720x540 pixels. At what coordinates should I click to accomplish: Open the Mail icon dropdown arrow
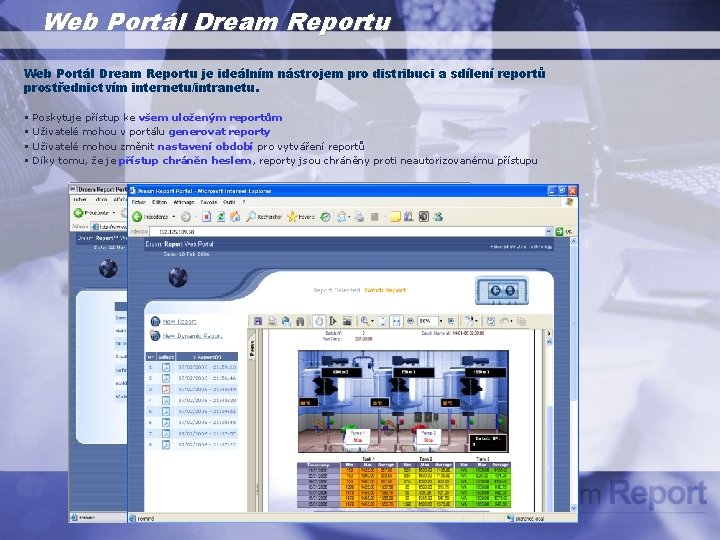point(349,217)
